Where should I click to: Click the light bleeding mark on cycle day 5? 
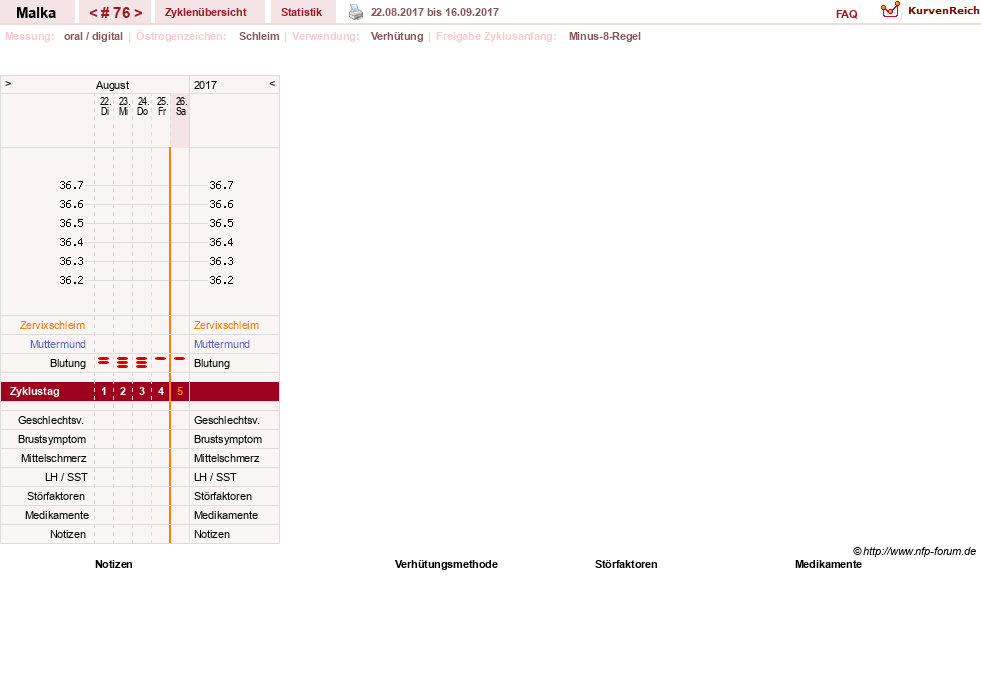(180, 358)
